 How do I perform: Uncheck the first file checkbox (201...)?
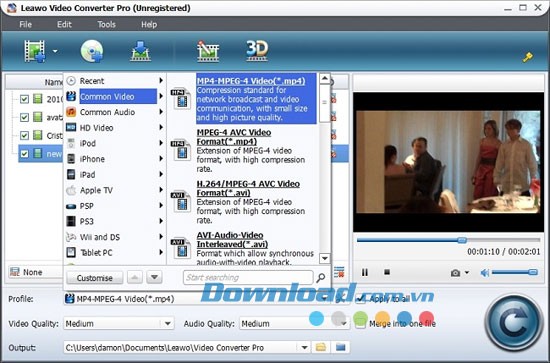click(24, 99)
